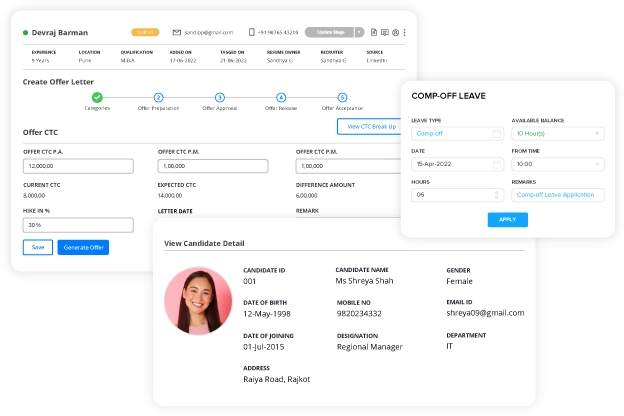
Task: Click the email envelope icon in header
Action: pos(177,33)
